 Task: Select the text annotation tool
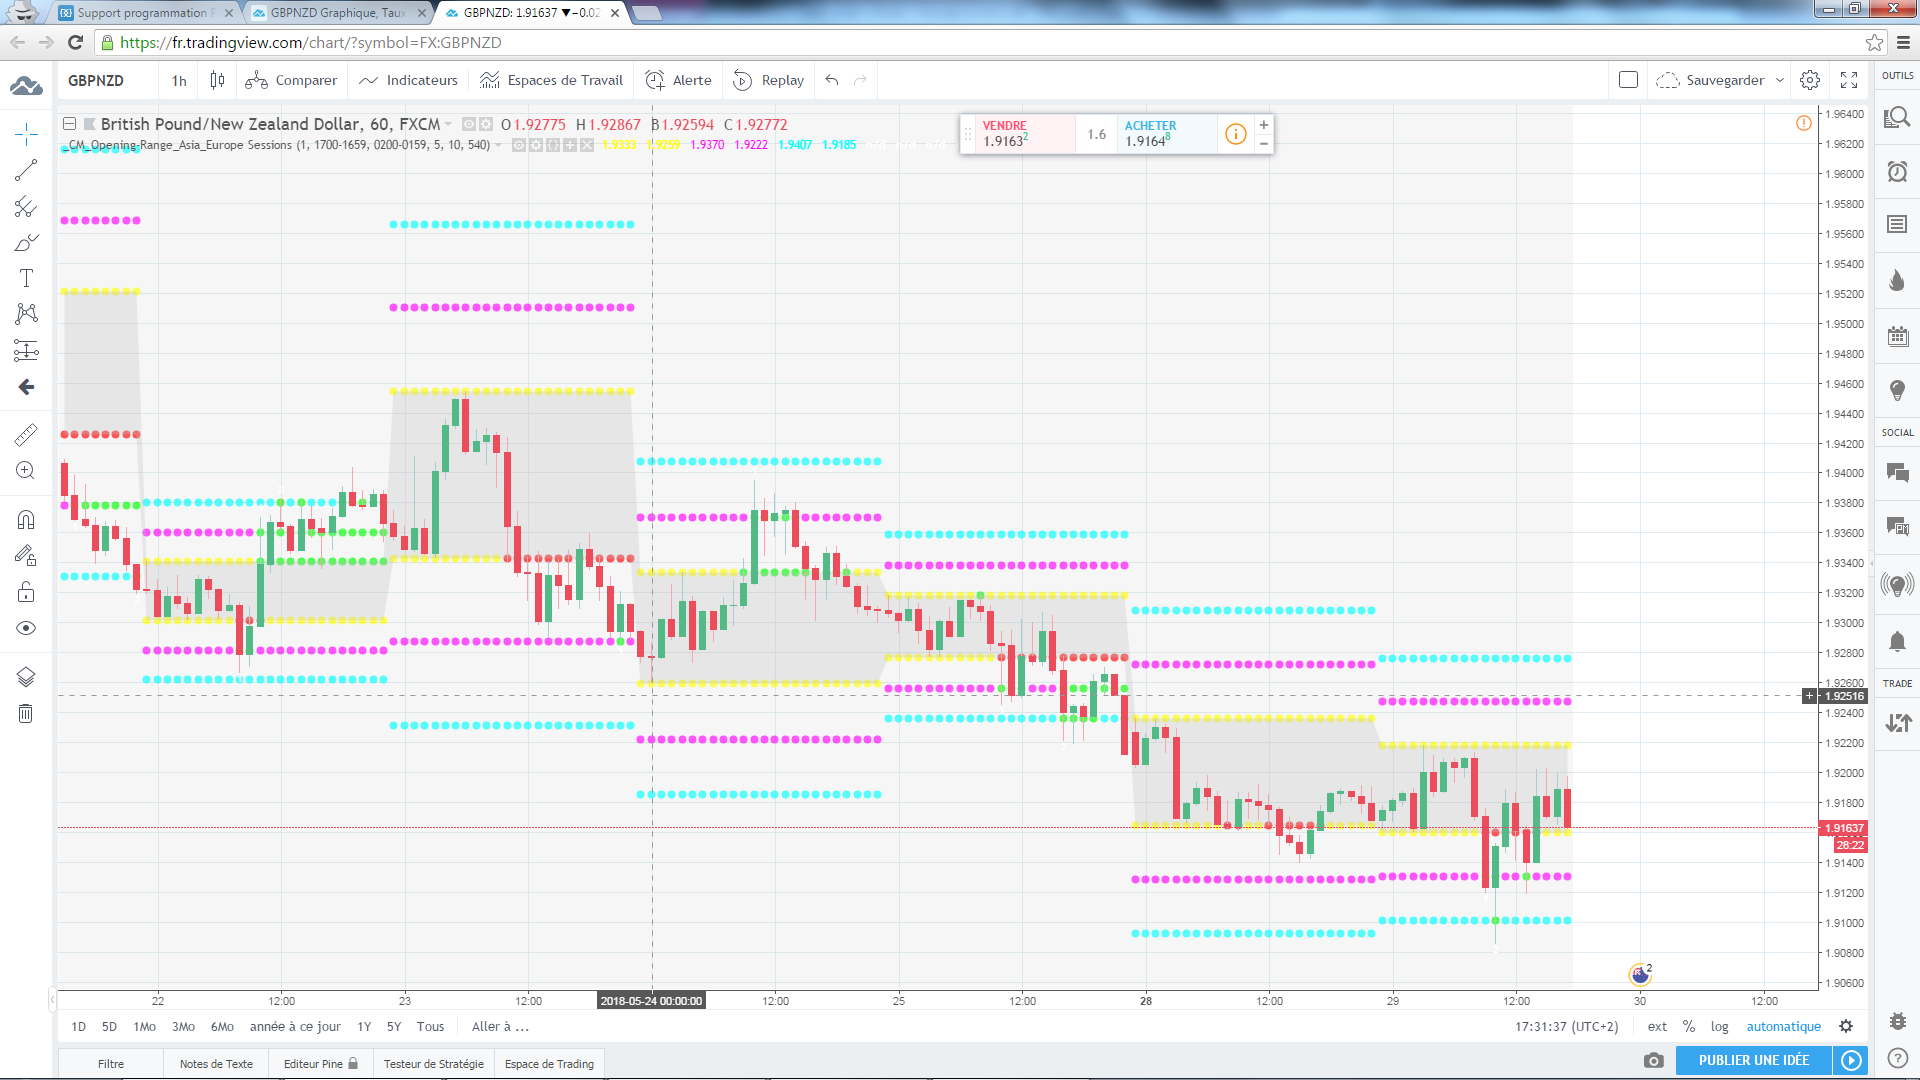(26, 278)
